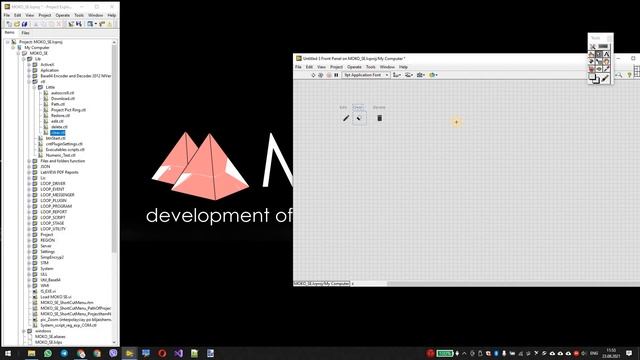Click the Run arrow in Front Panel toolbar
The height and width of the screenshot is (360, 640).
click(x=313, y=75)
